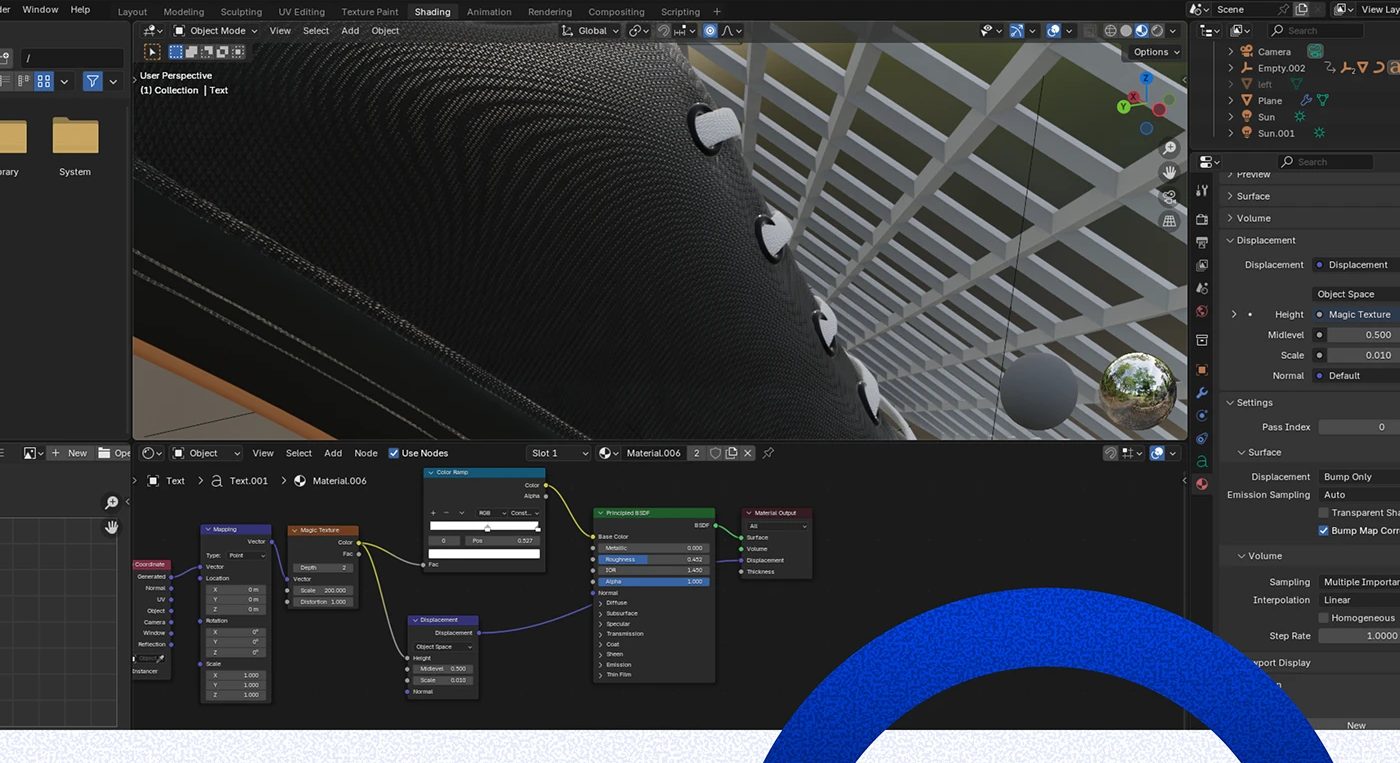This screenshot has height=763, width=1400.
Task: Click the Color Ramp gradient bar
Action: tap(484, 525)
